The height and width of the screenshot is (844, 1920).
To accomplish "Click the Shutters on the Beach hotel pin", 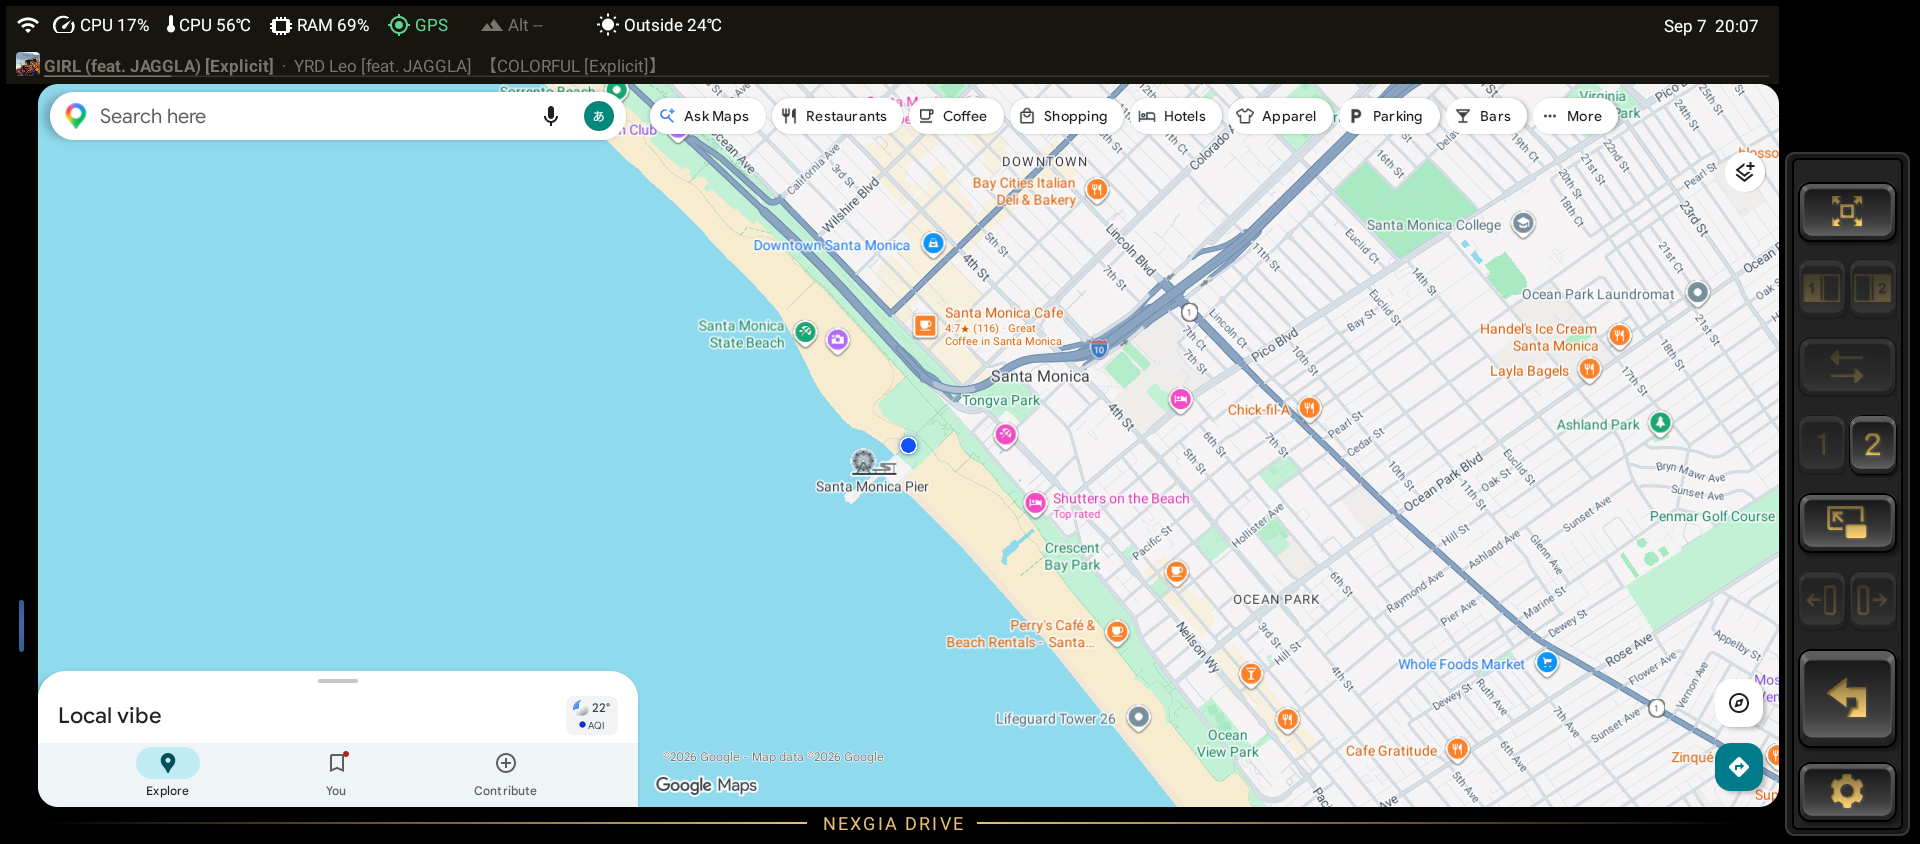I will point(1035,503).
